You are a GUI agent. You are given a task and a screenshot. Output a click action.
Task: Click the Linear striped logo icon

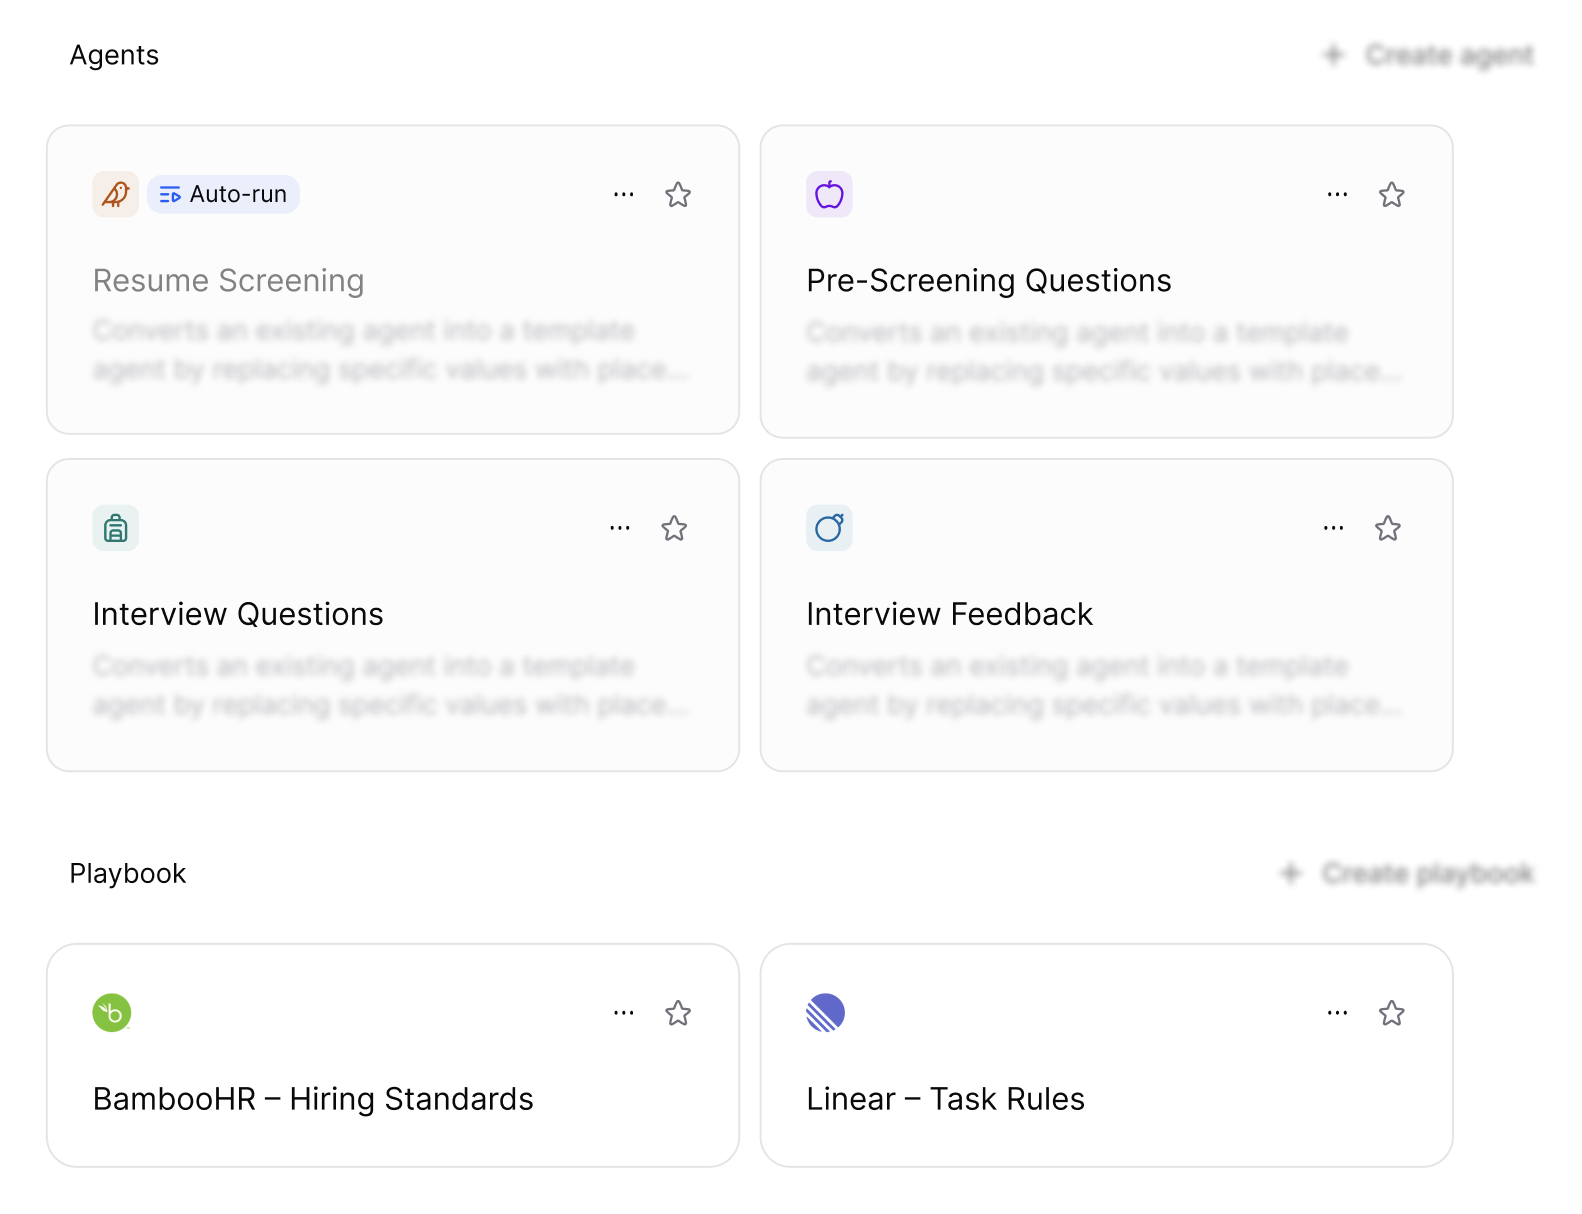(826, 1013)
